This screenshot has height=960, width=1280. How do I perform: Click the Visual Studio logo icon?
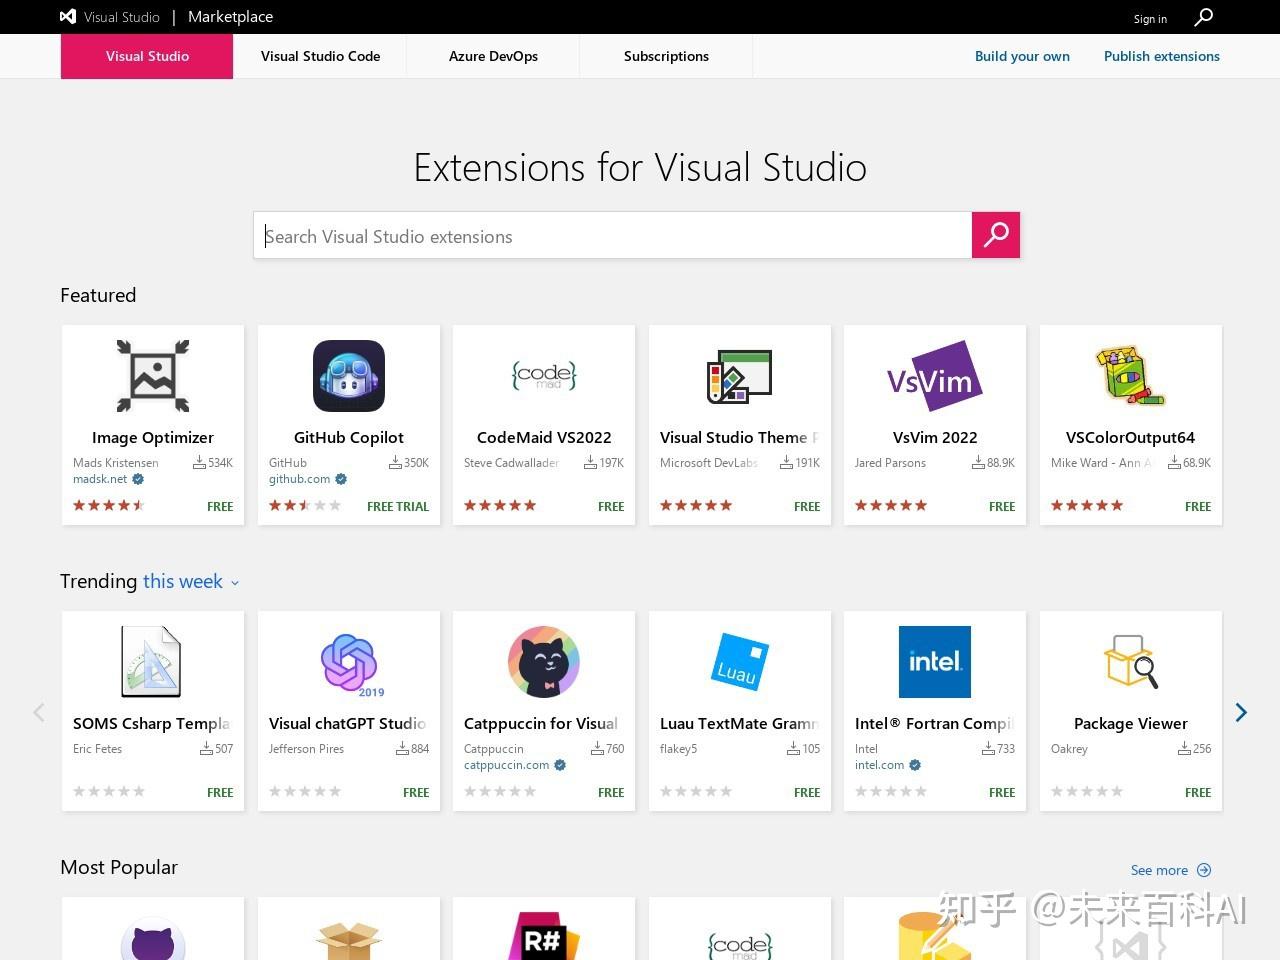[68, 17]
